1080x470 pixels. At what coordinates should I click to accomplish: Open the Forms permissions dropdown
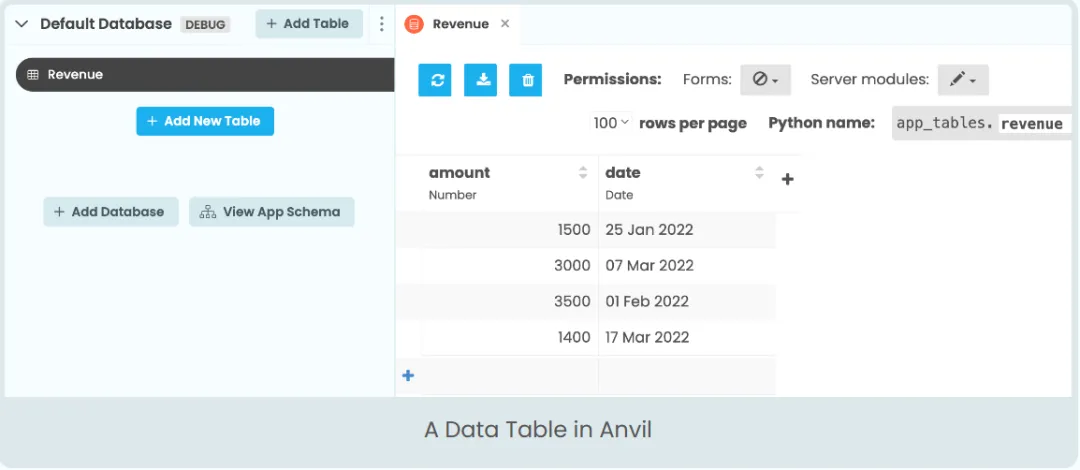pos(766,79)
